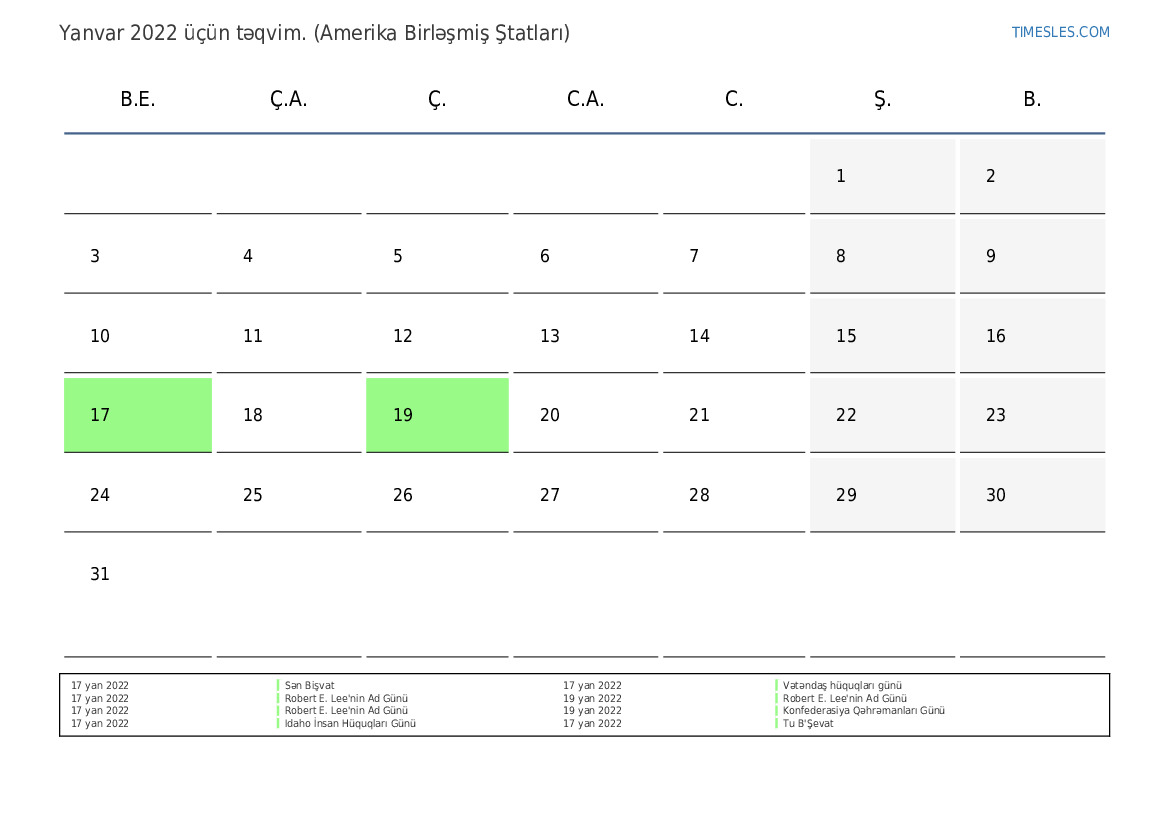Viewport: 1169px width, 827px height.
Task: Click the Tu B'Şevat holiday entry
Action: (x=808, y=723)
